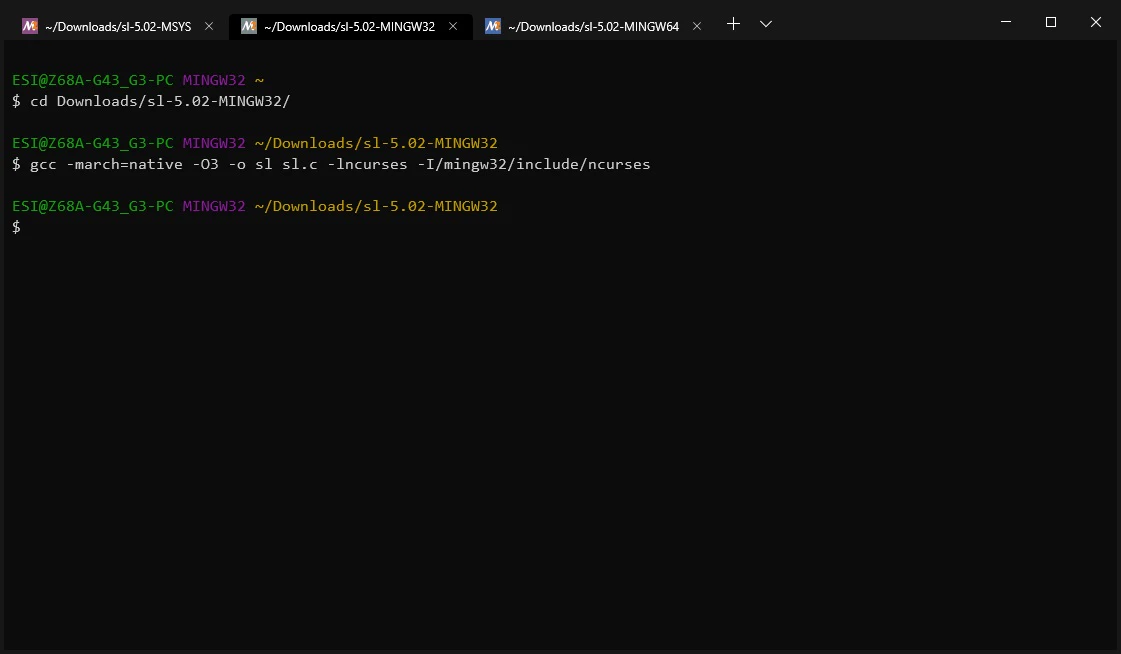Viewport: 1121px width, 654px height.
Task: Click the gcc -march=native command line
Action: click(x=331, y=164)
